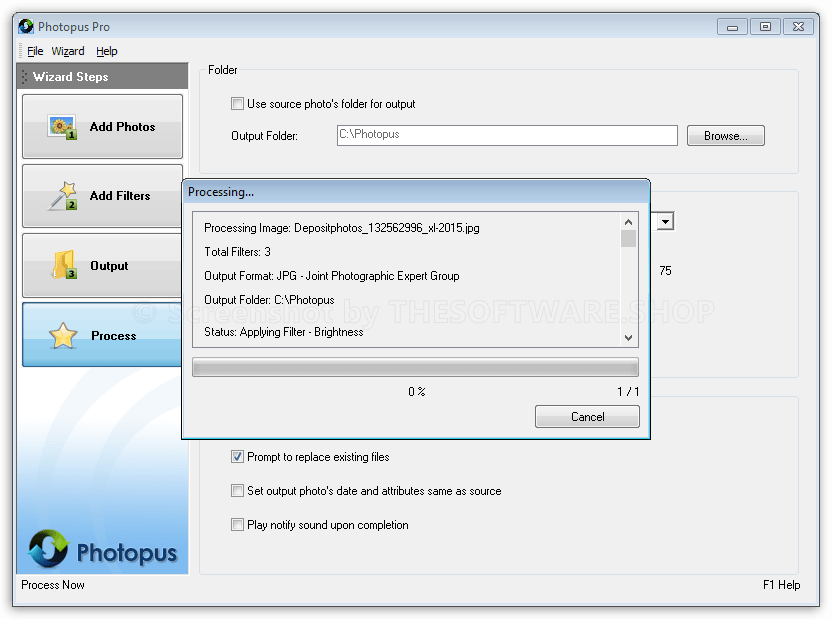Click the Status: Applying Filter - Brightness line

click(x=284, y=332)
